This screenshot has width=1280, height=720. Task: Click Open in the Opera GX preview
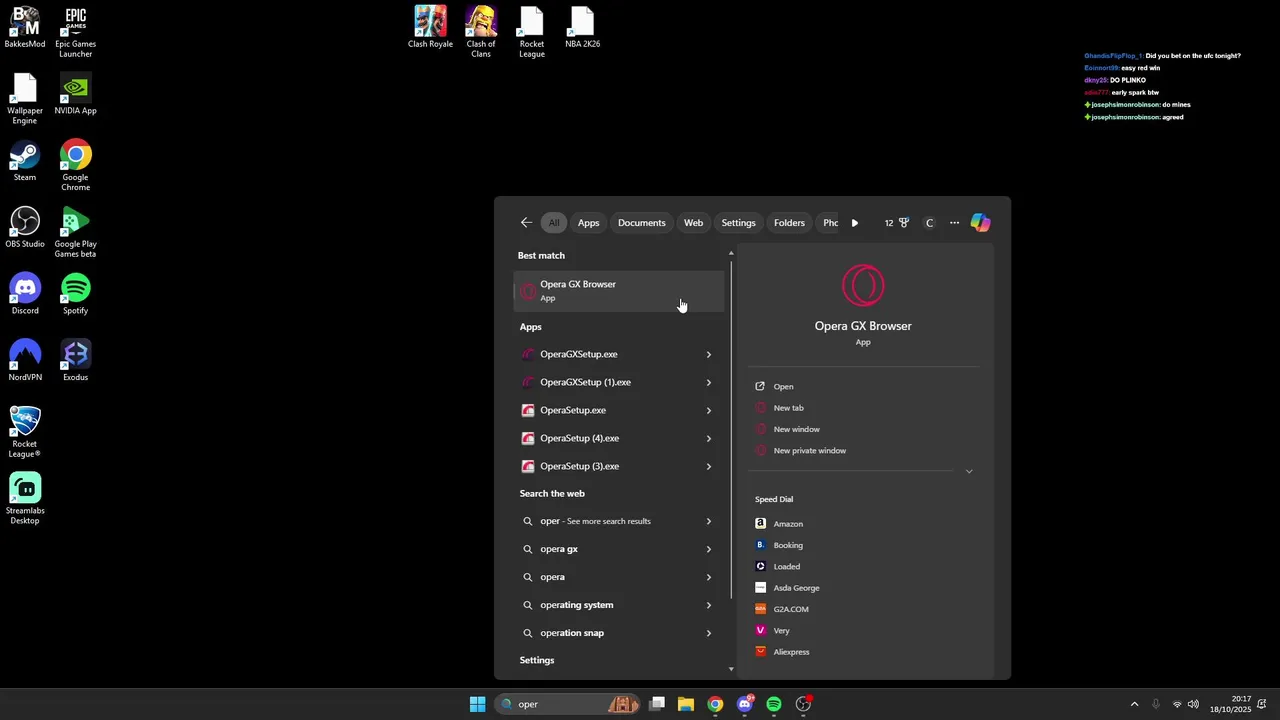pyautogui.click(x=783, y=386)
